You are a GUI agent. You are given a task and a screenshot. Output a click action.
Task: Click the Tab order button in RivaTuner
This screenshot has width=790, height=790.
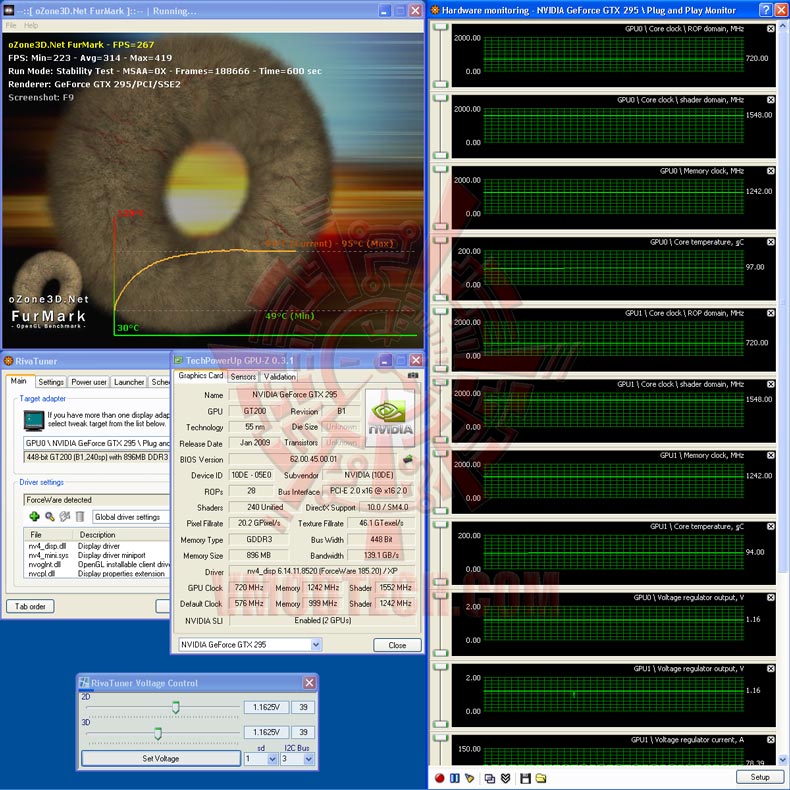click(30, 606)
